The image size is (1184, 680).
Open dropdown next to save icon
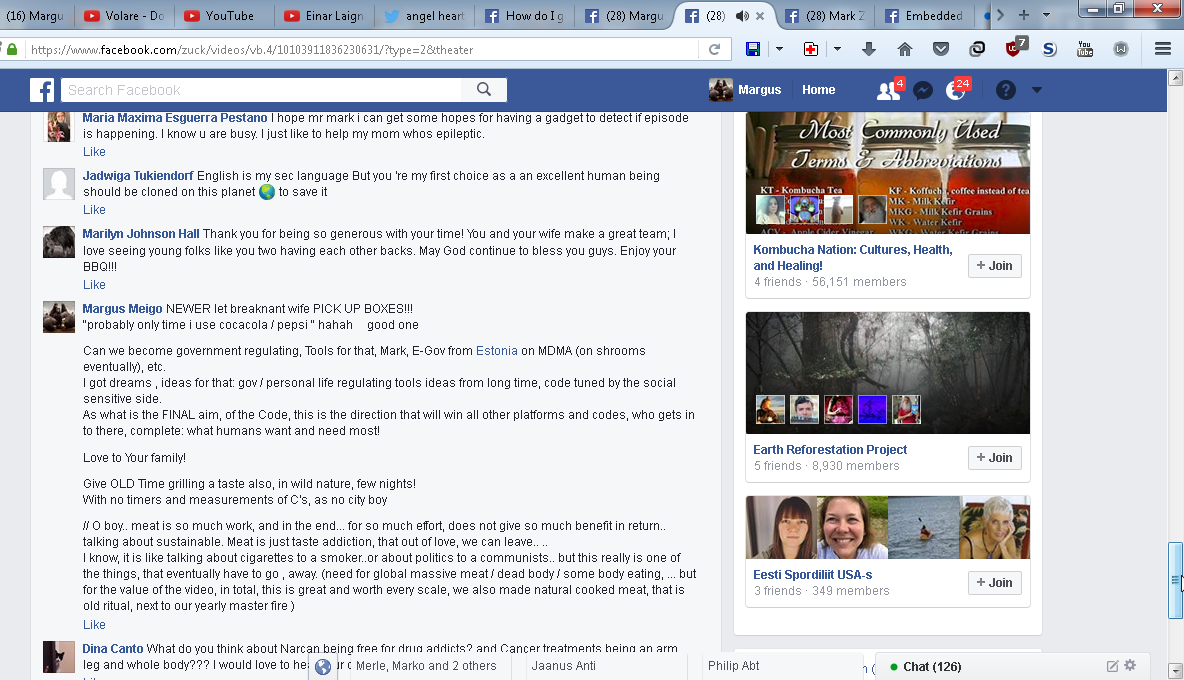click(x=779, y=49)
